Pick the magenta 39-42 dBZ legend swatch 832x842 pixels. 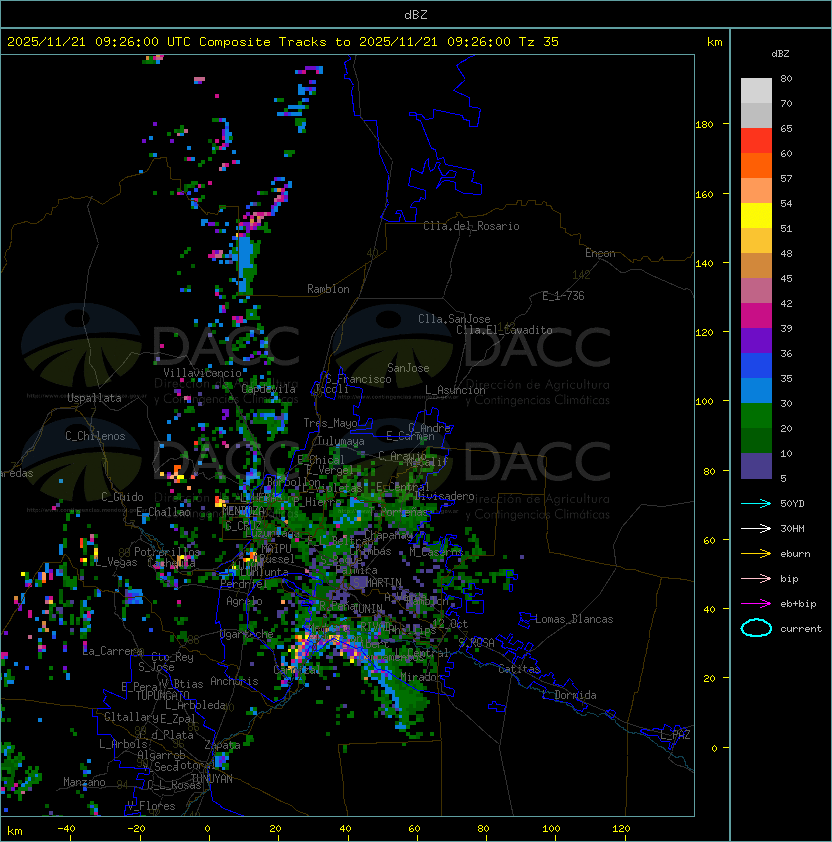756,316
